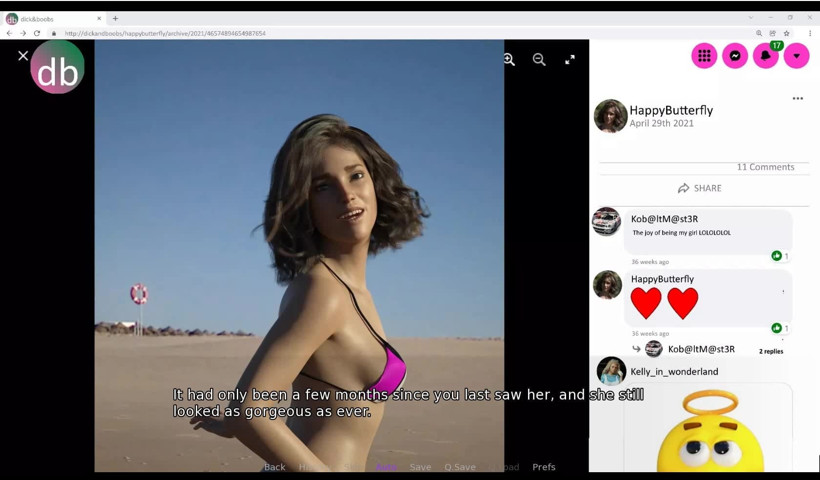The image size is (820, 480).
Task: Zoom out of the photo
Action: click(539, 60)
